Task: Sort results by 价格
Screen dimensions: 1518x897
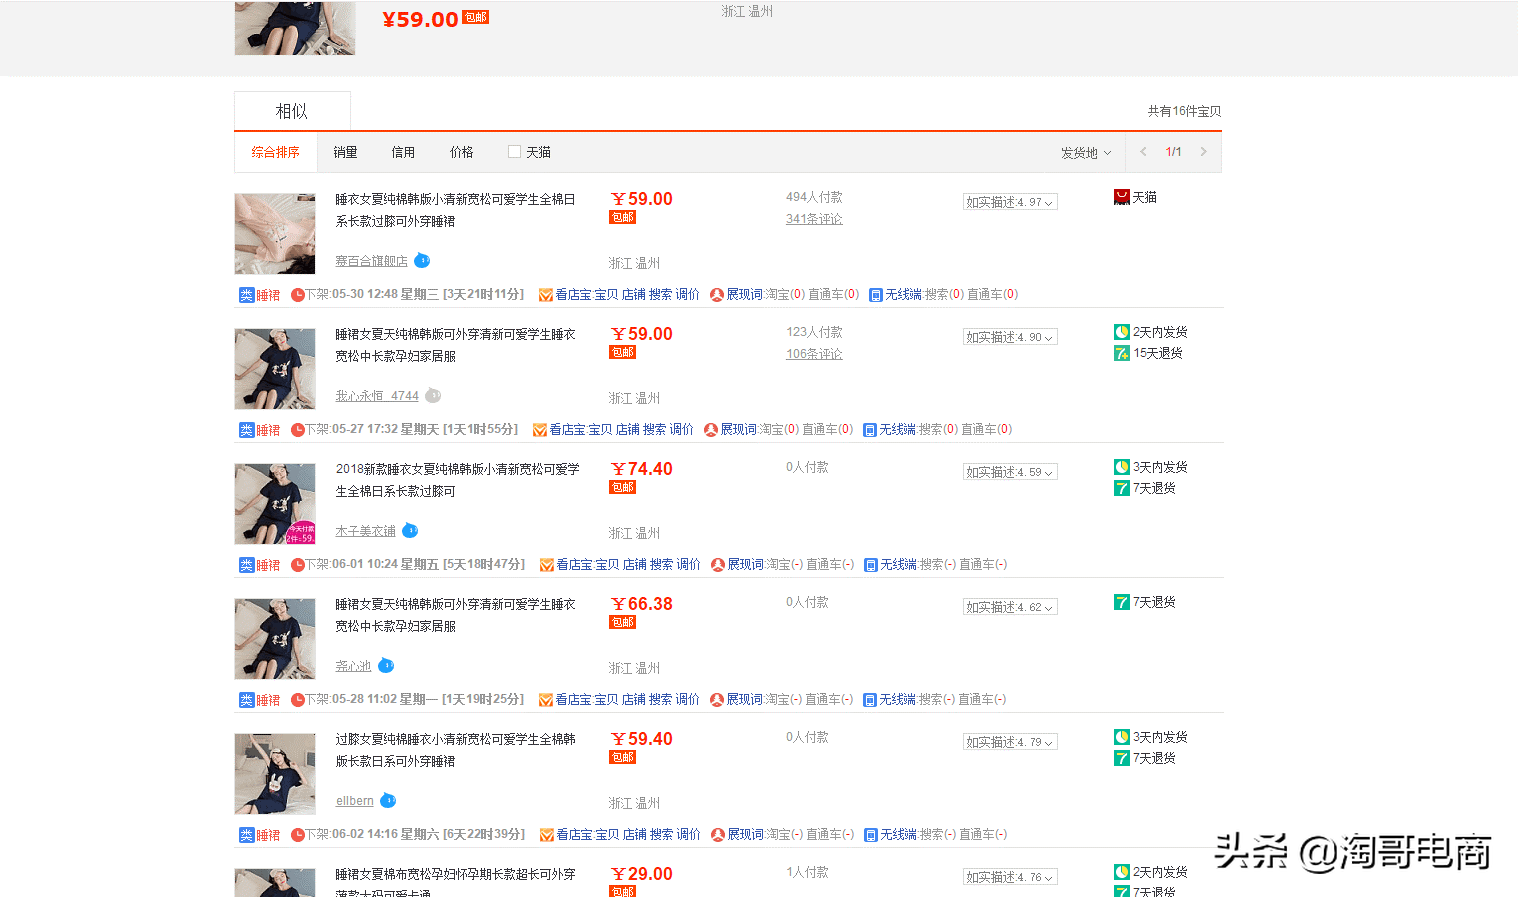Action: [461, 152]
